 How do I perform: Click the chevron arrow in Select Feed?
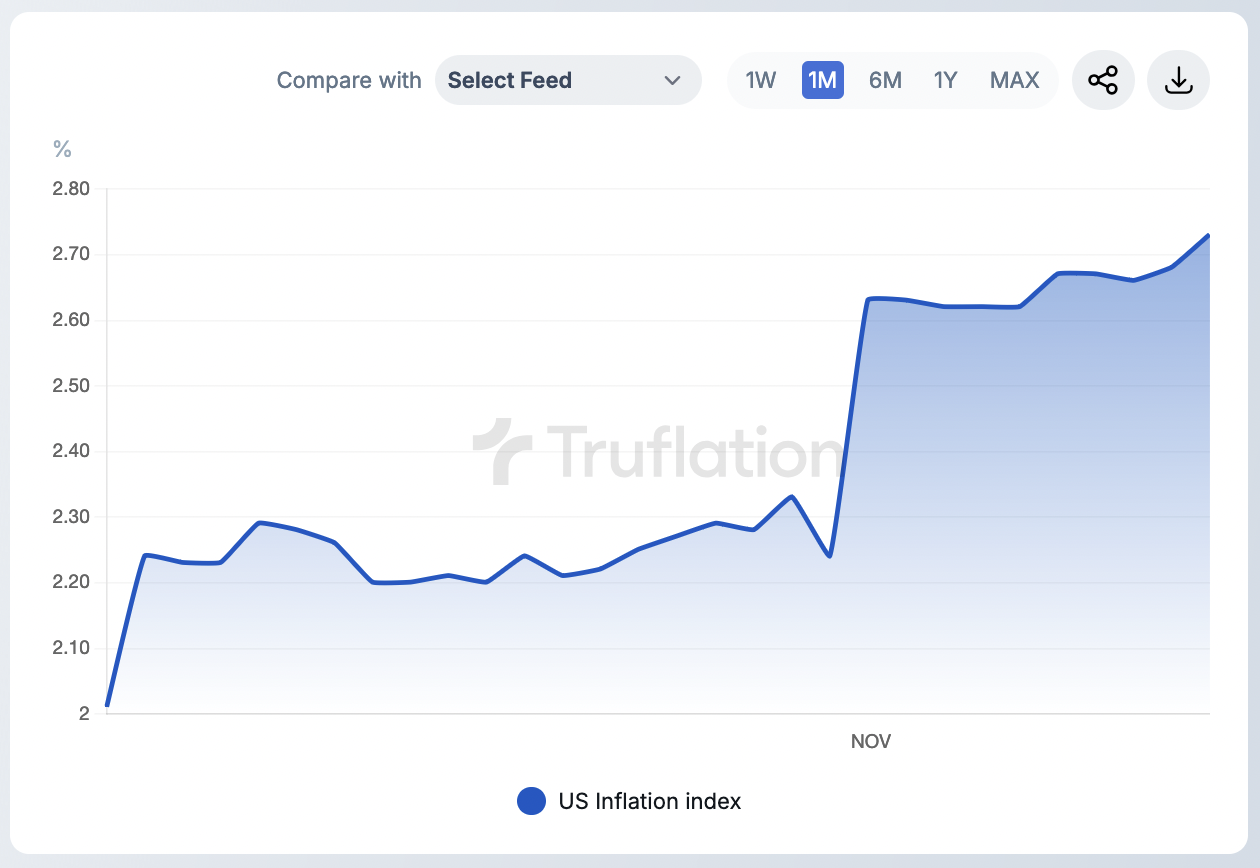coord(672,80)
